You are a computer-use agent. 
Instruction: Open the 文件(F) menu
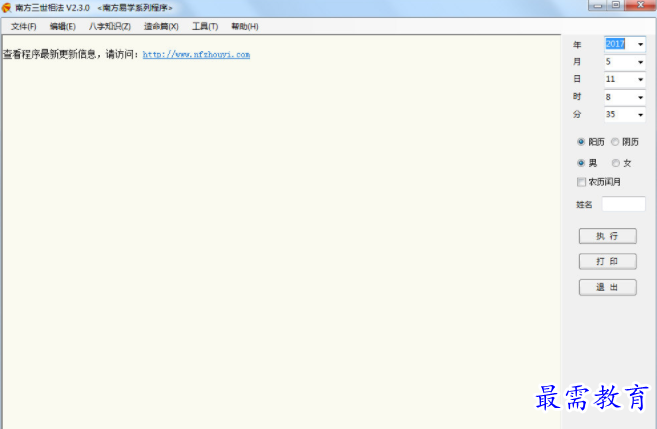point(23,26)
